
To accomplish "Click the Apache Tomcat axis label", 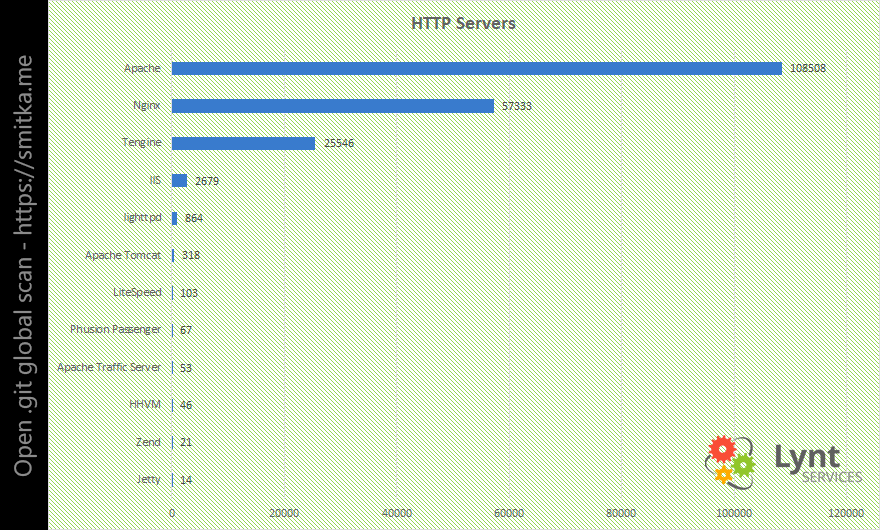I will coord(123,255).
